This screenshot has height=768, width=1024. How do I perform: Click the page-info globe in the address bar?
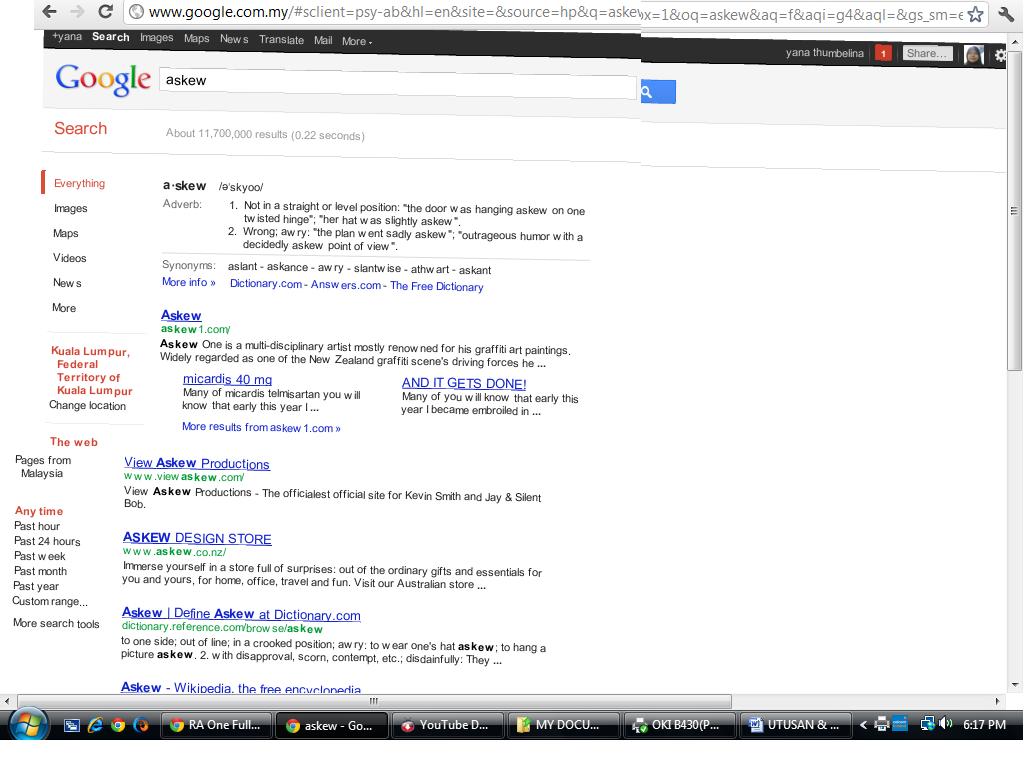click(136, 12)
